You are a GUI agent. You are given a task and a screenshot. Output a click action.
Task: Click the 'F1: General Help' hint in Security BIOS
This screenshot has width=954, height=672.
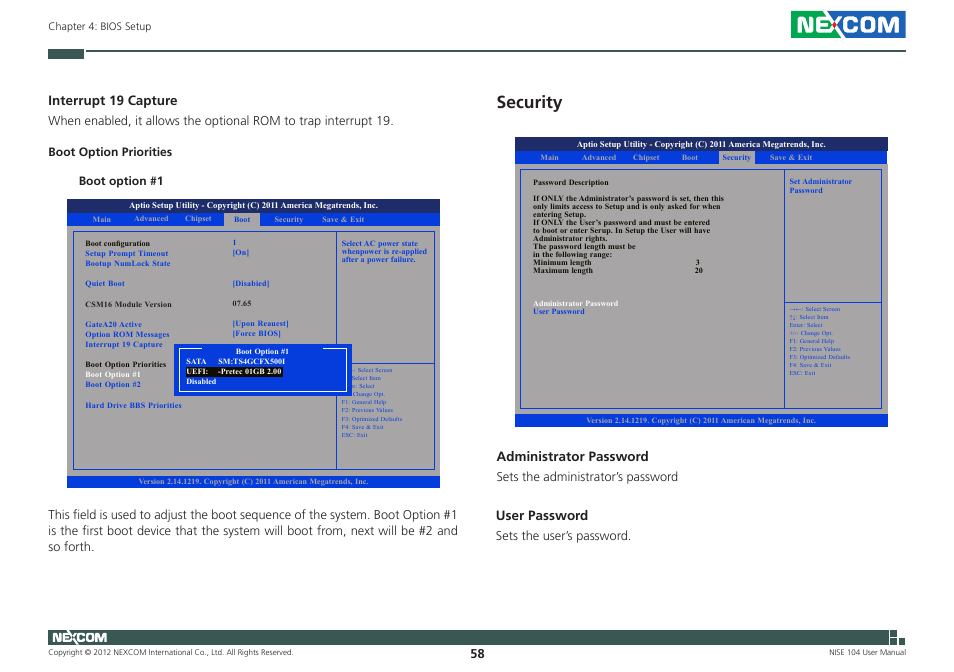812,341
